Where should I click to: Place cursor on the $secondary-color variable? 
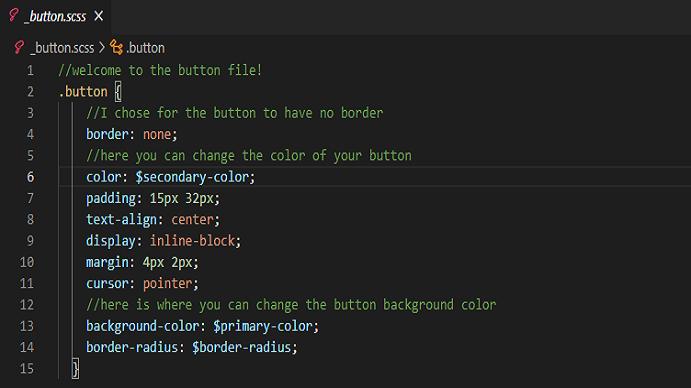pos(193,177)
